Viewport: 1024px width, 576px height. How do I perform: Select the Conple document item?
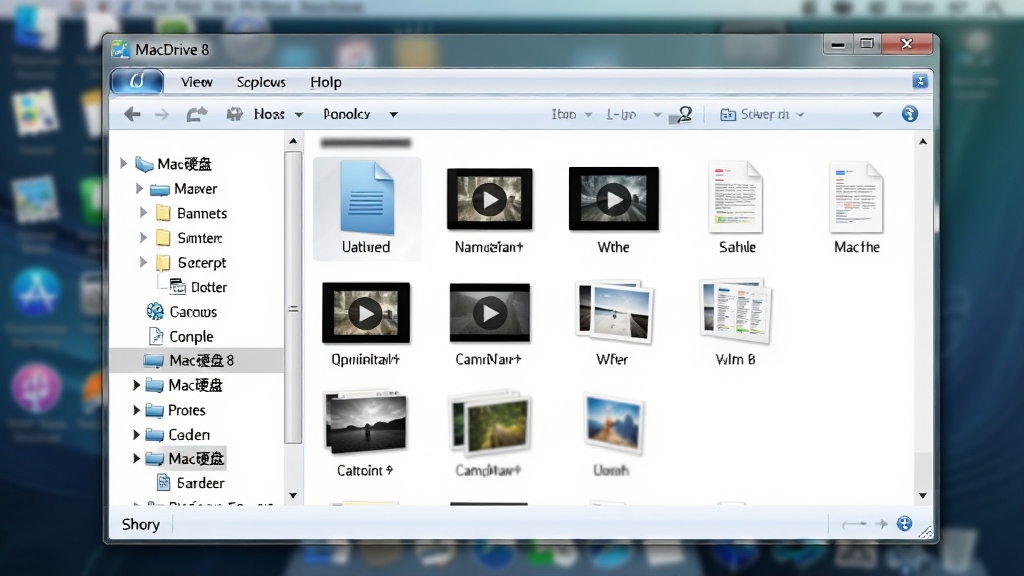pyautogui.click(x=181, y=336)
